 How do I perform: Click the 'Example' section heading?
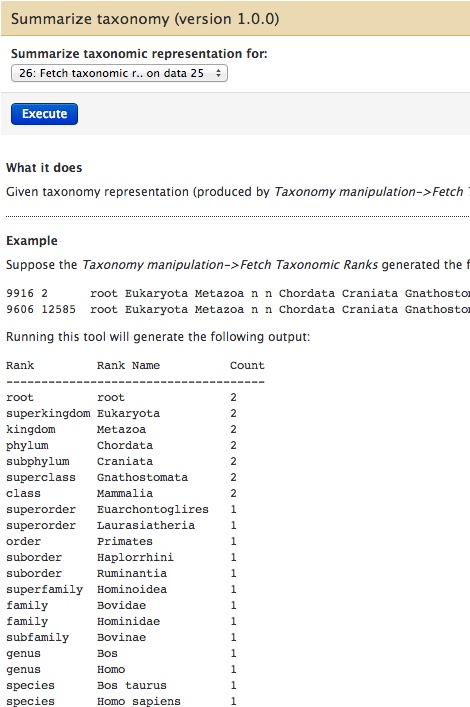click(32, 241)
